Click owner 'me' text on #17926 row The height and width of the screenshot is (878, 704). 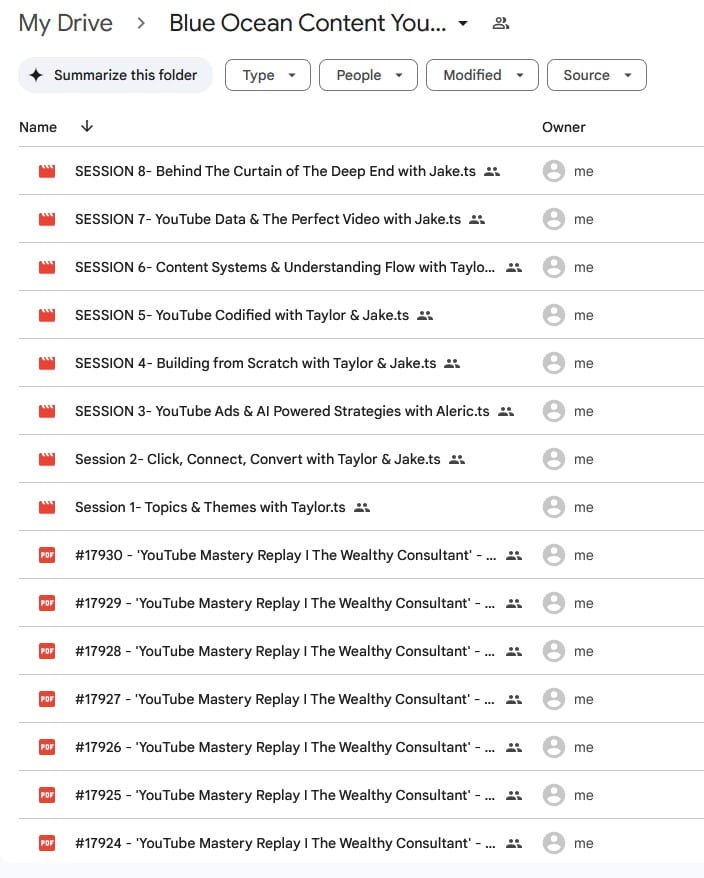[584, 748]
